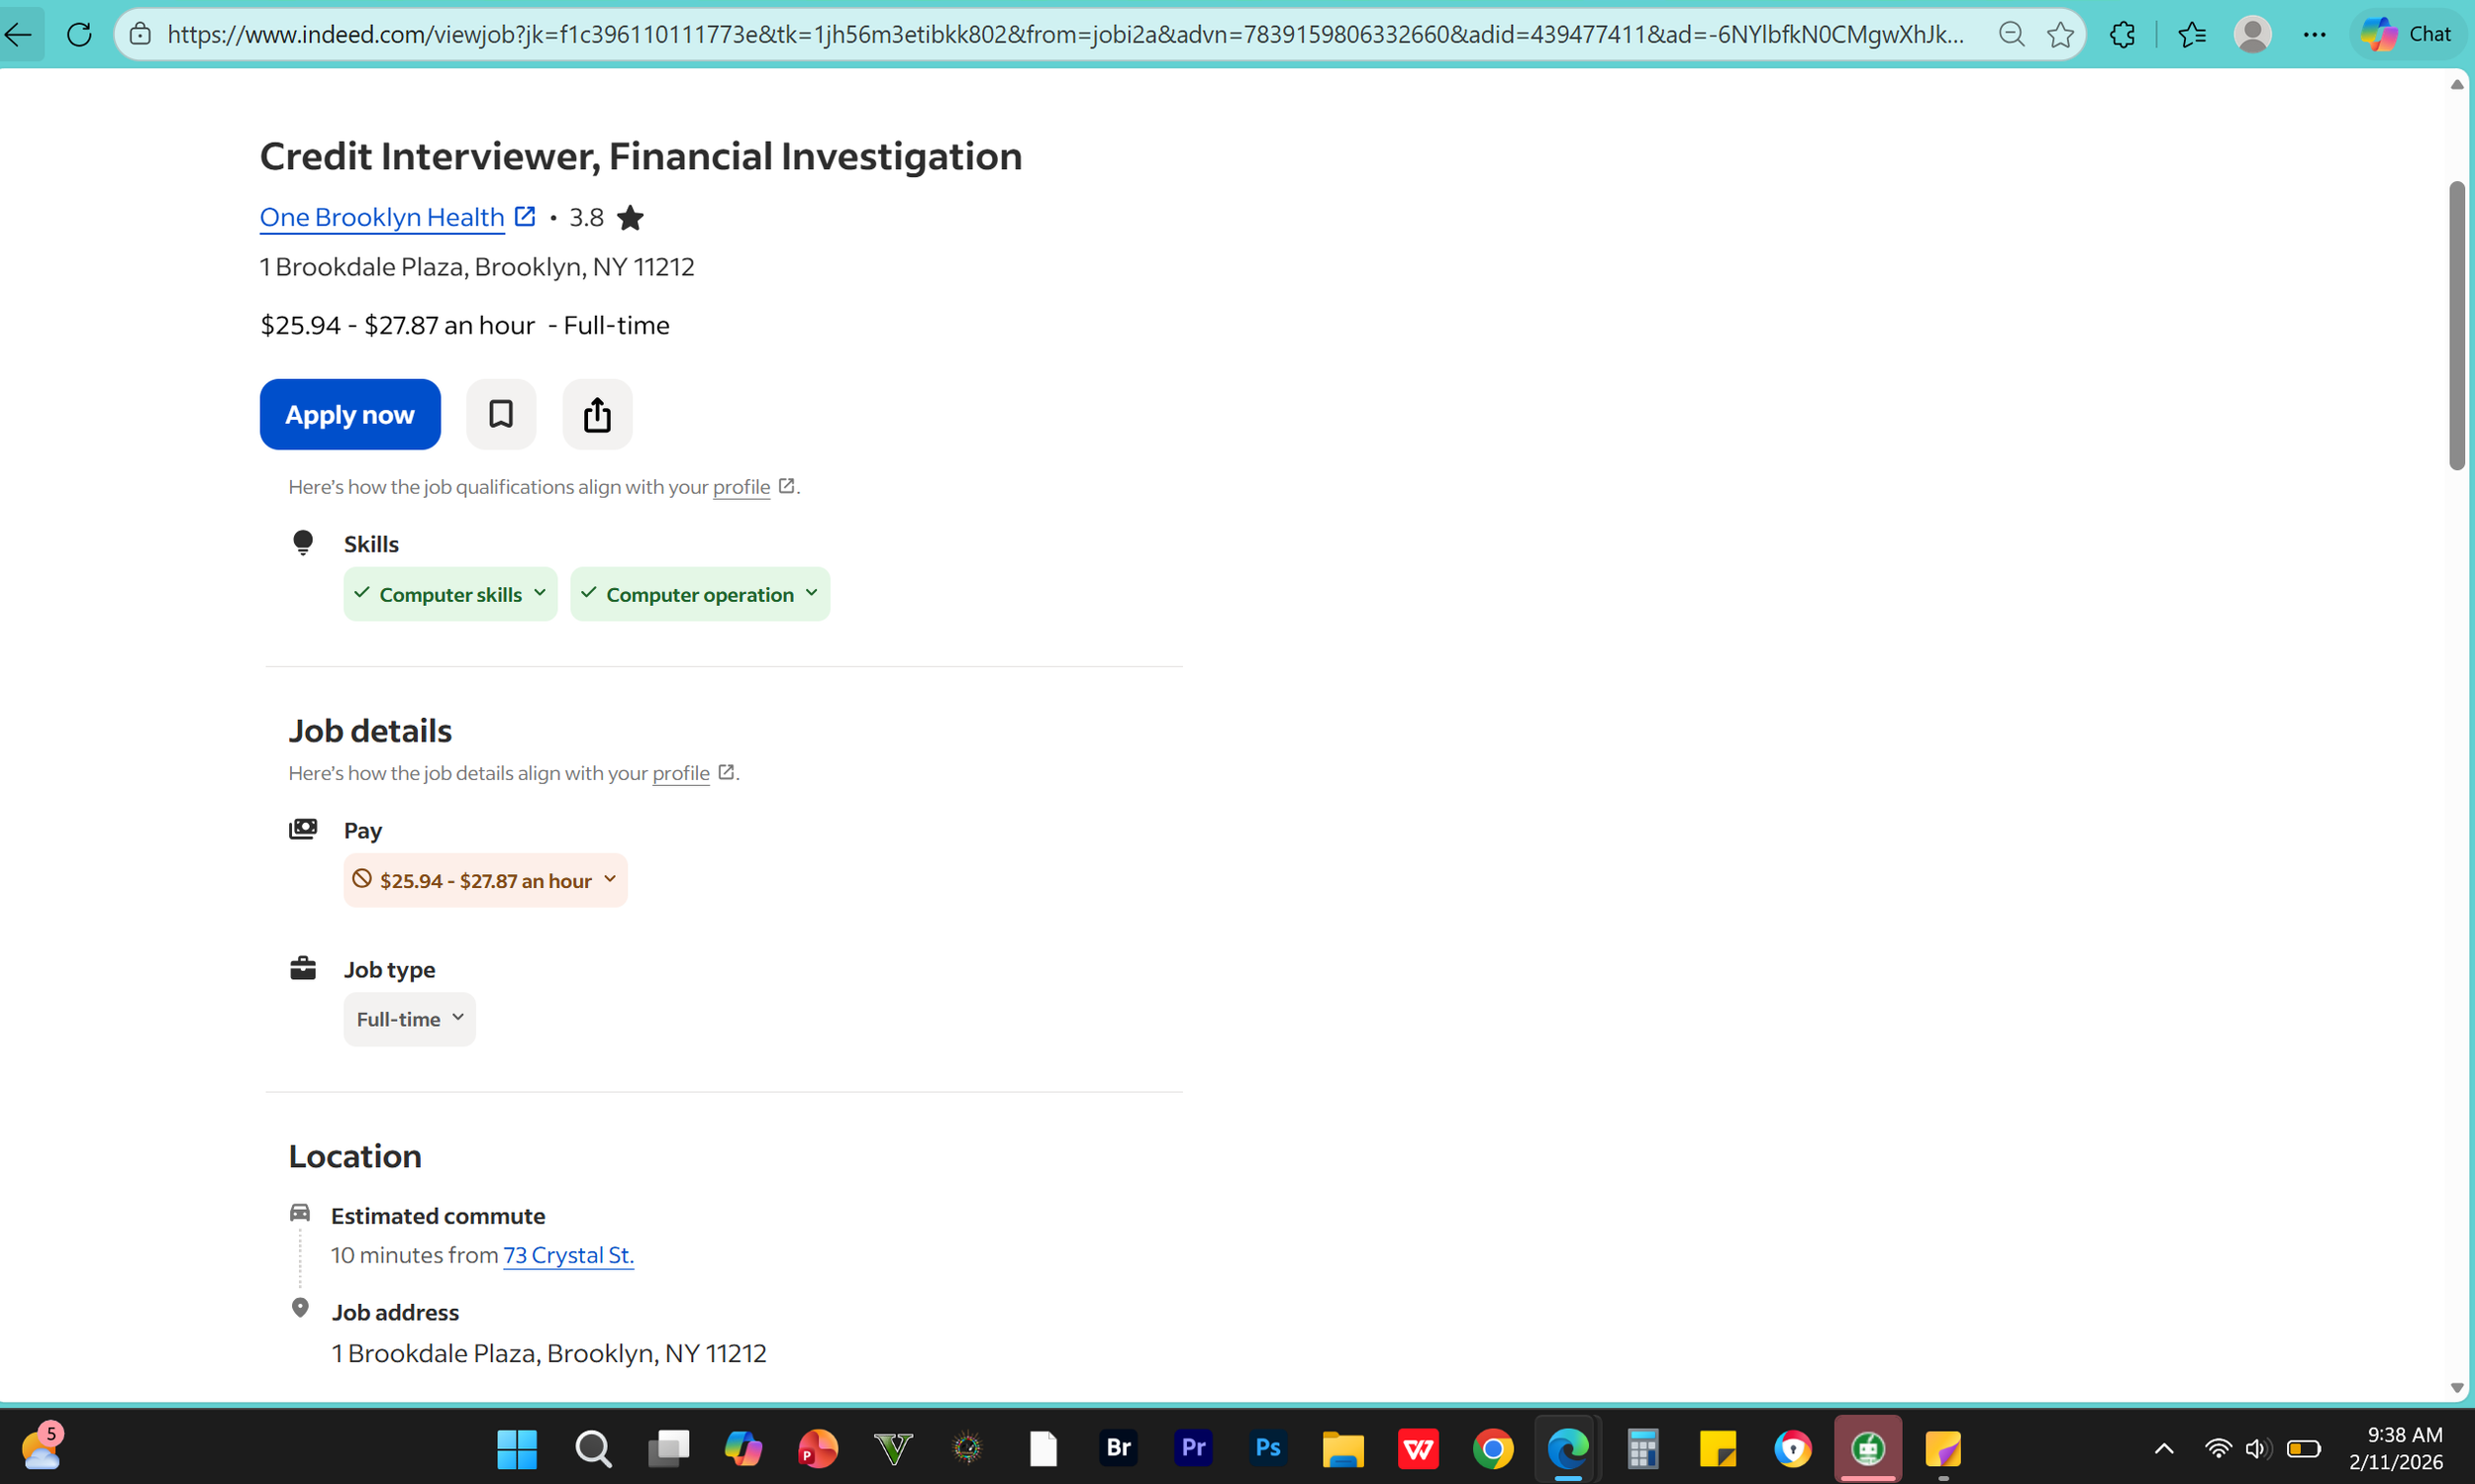
Task: Click the share job icon
Action: tap(597, 414)
